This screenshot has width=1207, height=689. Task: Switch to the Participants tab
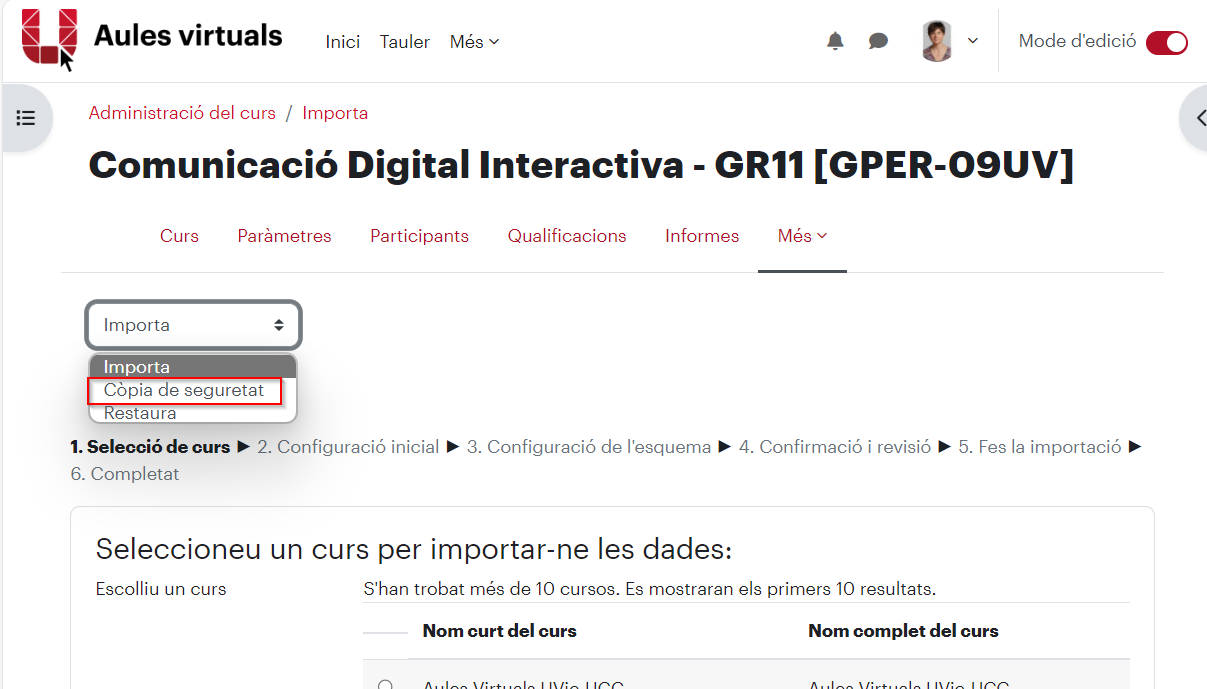(419, 236)
